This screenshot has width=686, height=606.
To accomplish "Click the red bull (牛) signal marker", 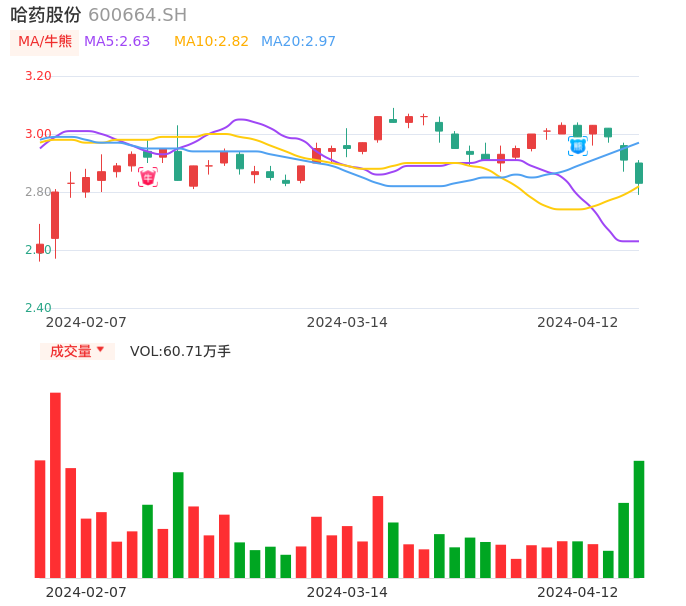I will 148,177.
